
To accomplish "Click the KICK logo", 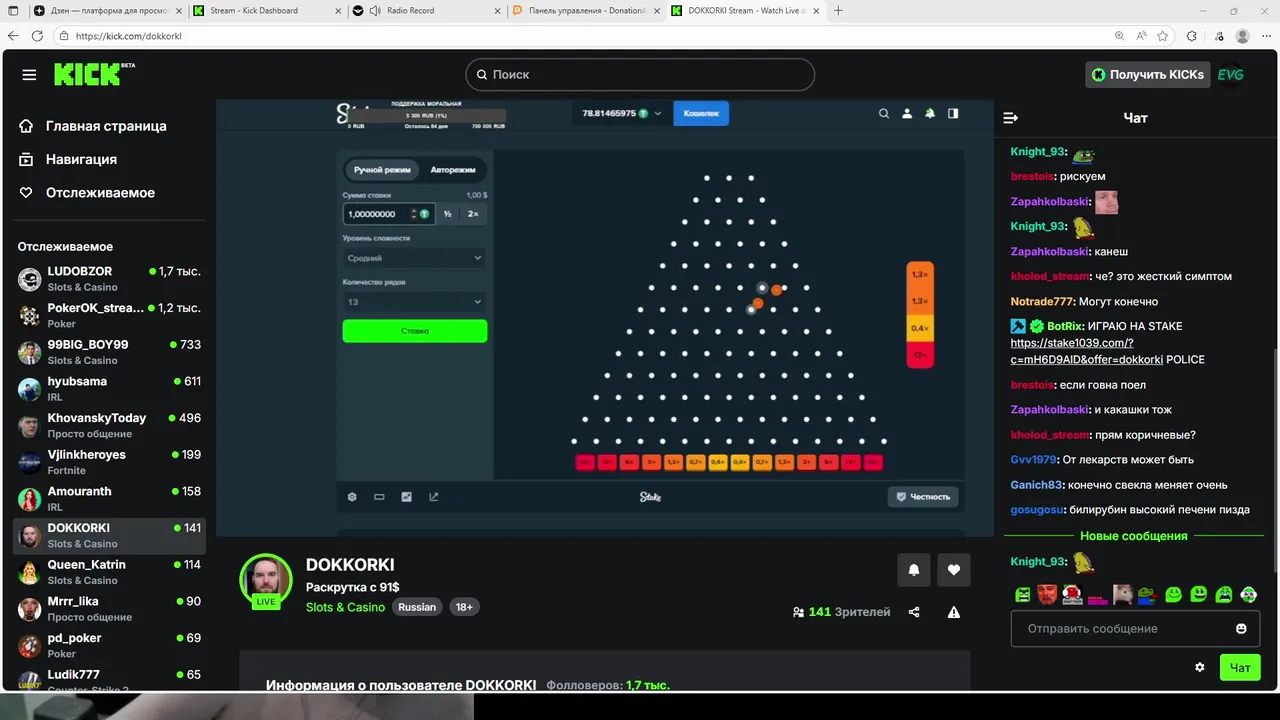I will pos(94,74).
